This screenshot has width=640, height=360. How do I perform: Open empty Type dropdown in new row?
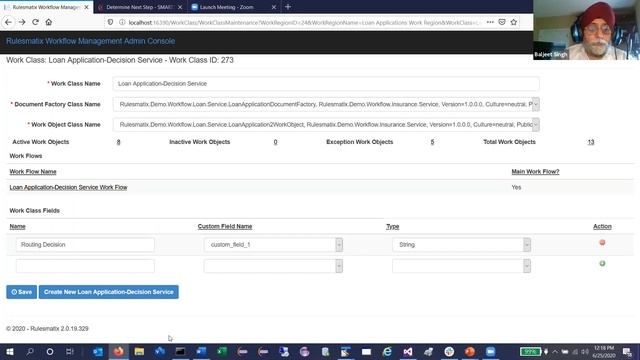tap(527, 266)
